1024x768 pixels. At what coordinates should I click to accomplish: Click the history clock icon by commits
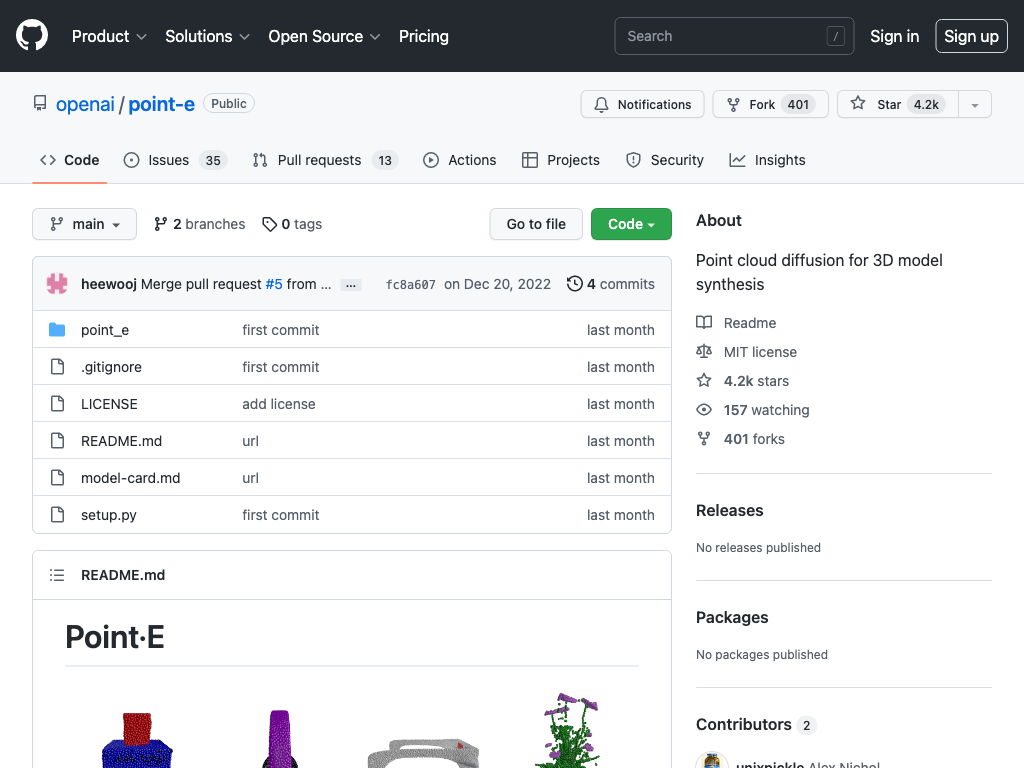tap(575, 284)
